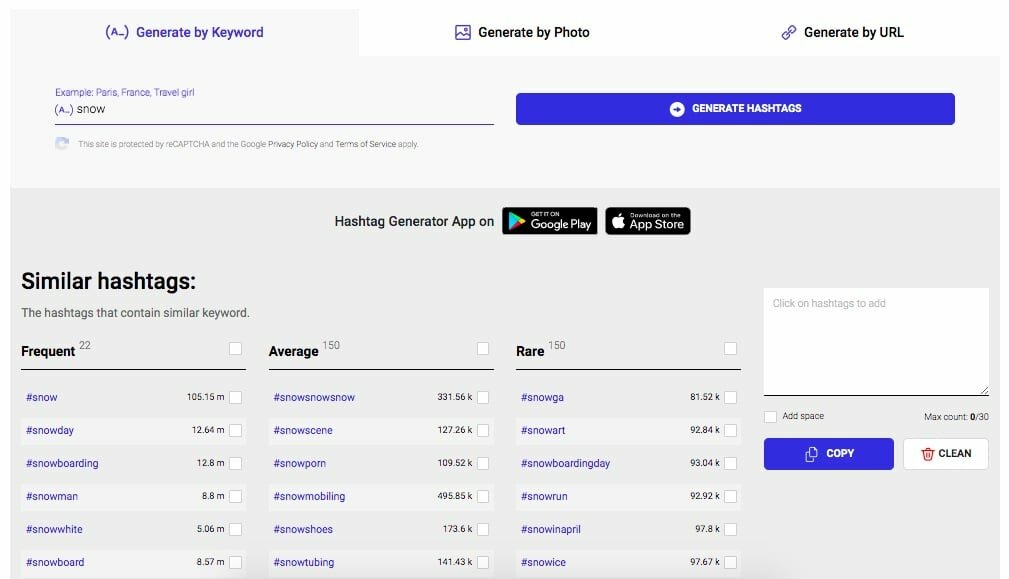Click the trash icon in Clean button
The width and height of the screenshot is (1009, 579).
pyautogui.click(x=927, y=454)
